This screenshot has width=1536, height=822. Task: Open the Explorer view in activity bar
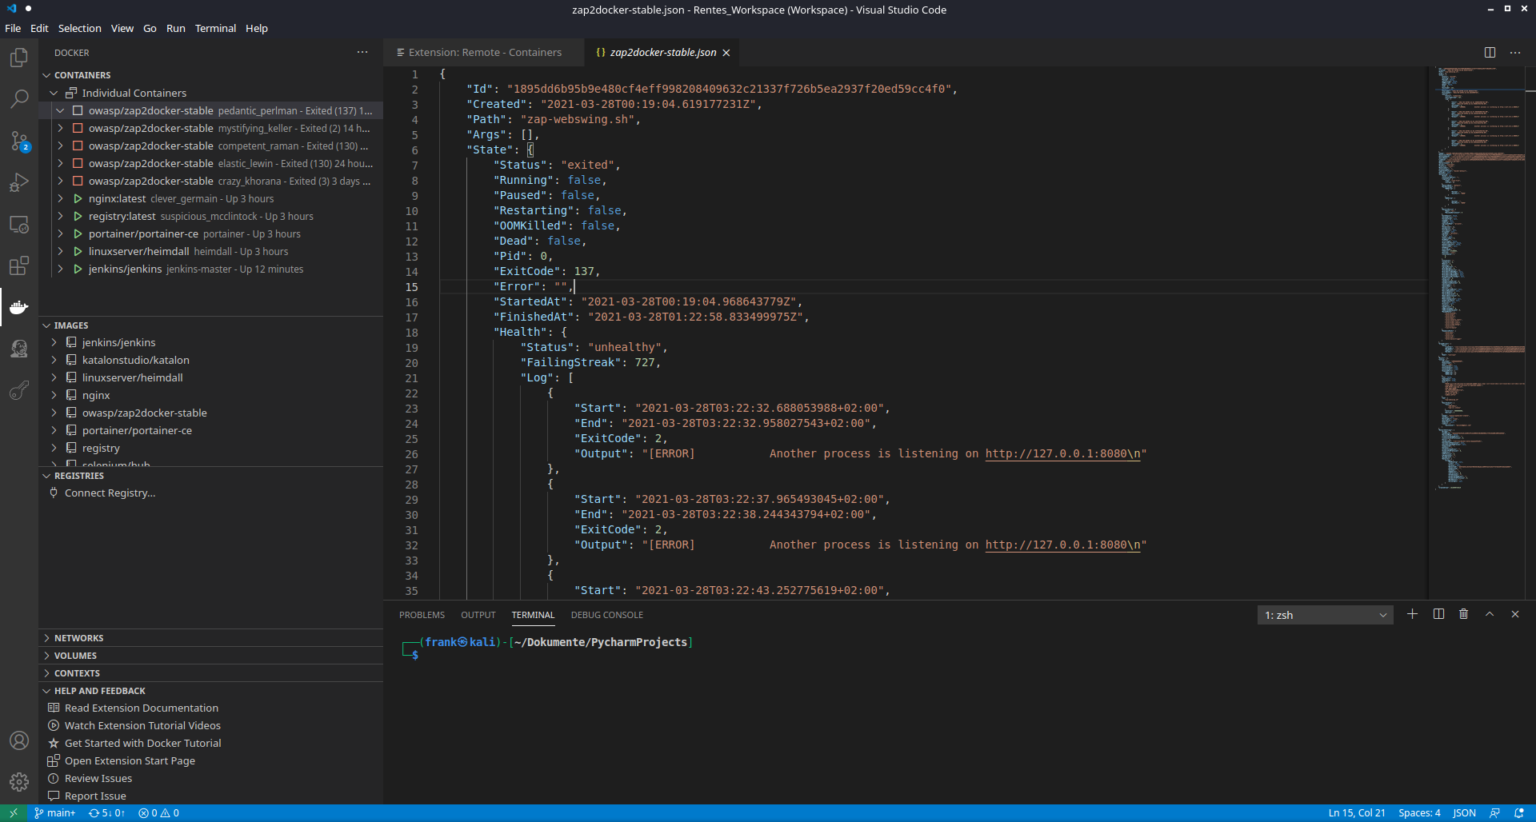tap(19, 58)
